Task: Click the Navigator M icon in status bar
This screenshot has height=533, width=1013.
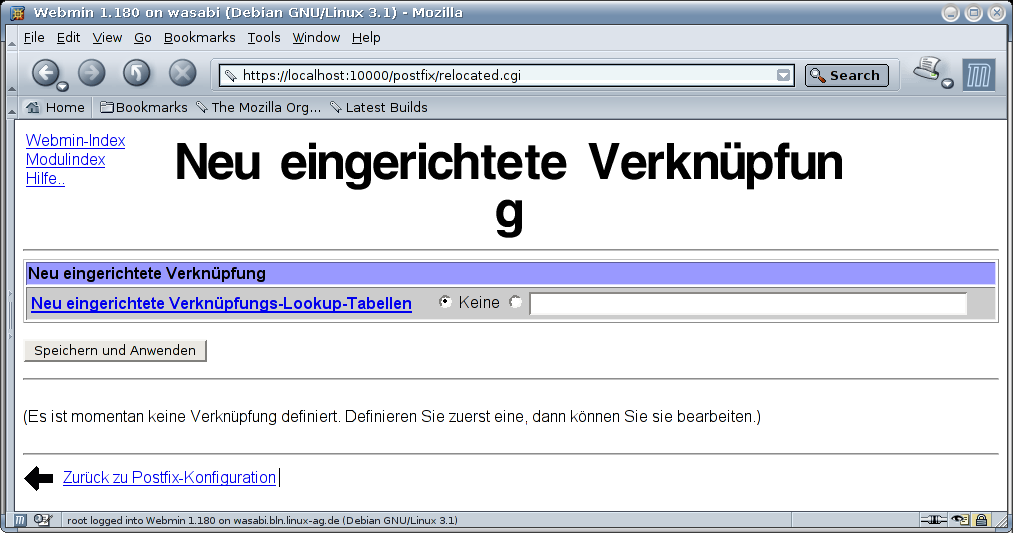Action: tap(20, 520)
